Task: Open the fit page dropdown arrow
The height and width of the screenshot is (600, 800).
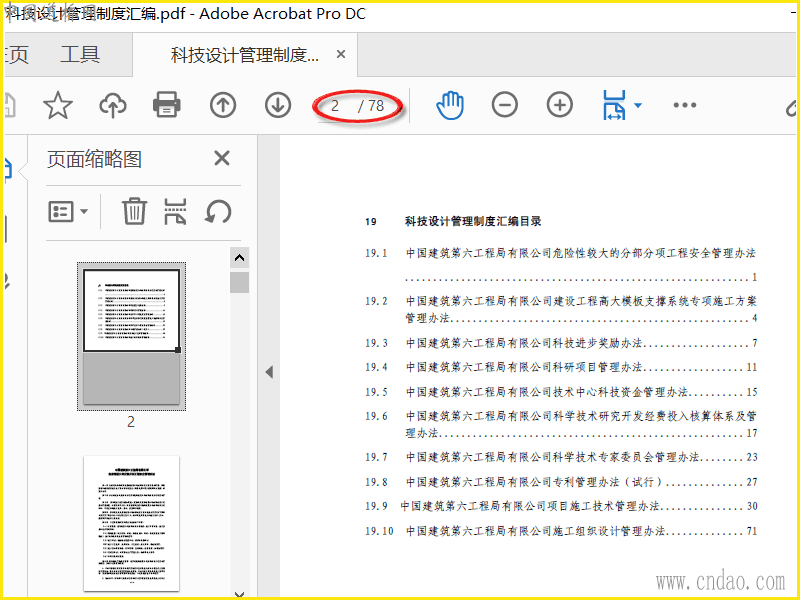Action: (638, 106)
